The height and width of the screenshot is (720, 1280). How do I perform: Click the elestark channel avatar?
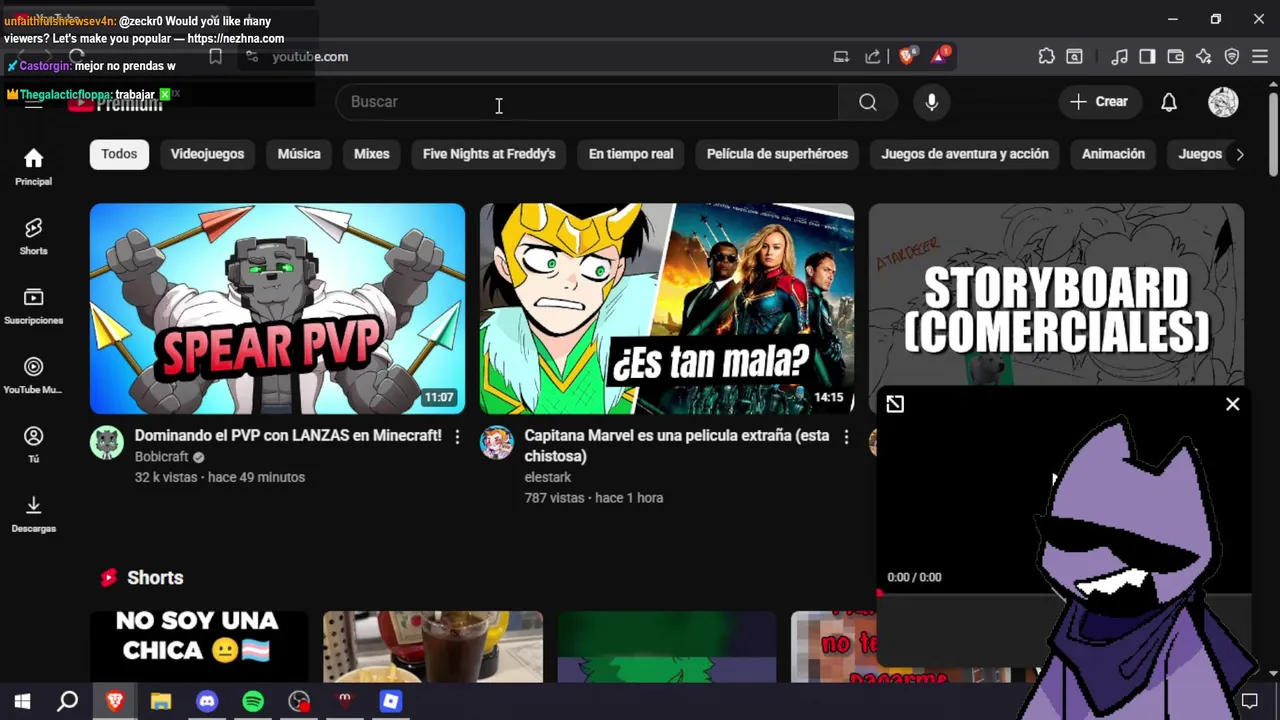(497, 442)
